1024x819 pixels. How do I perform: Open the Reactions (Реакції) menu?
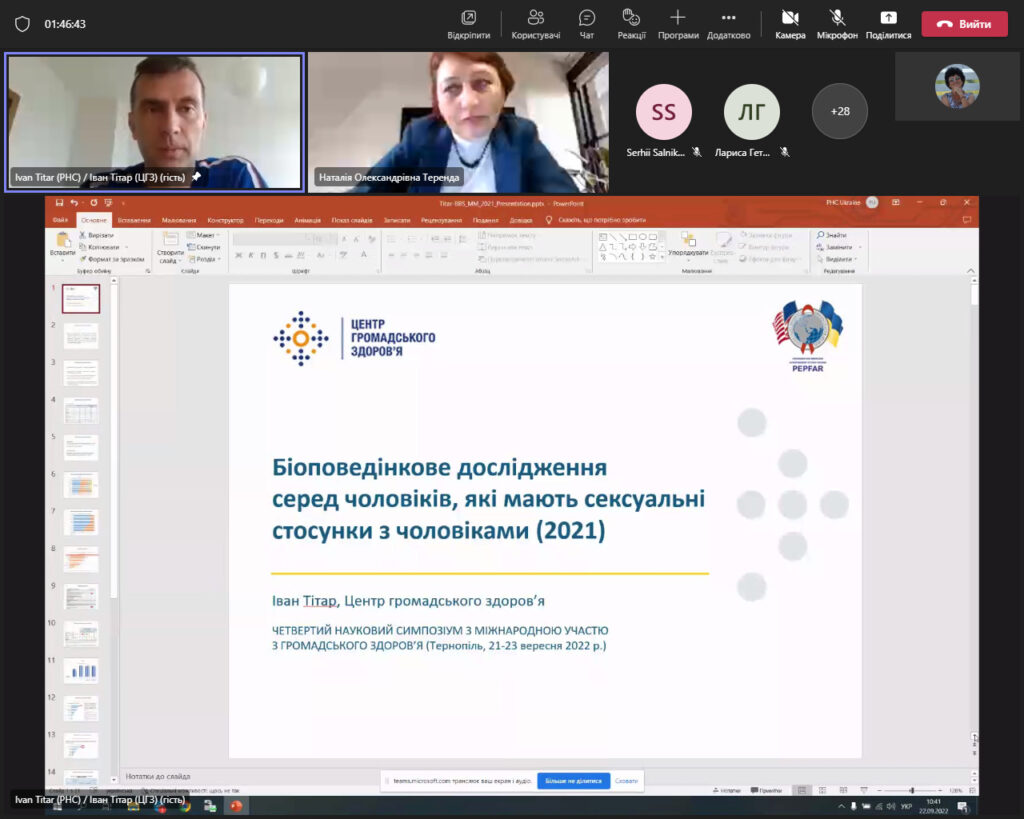coord(631,23)
